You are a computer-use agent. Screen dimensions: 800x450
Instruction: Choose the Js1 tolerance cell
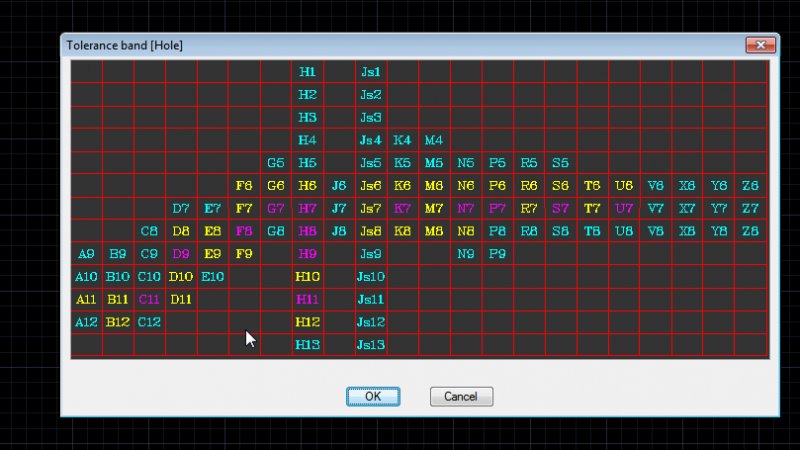(371, 72)
